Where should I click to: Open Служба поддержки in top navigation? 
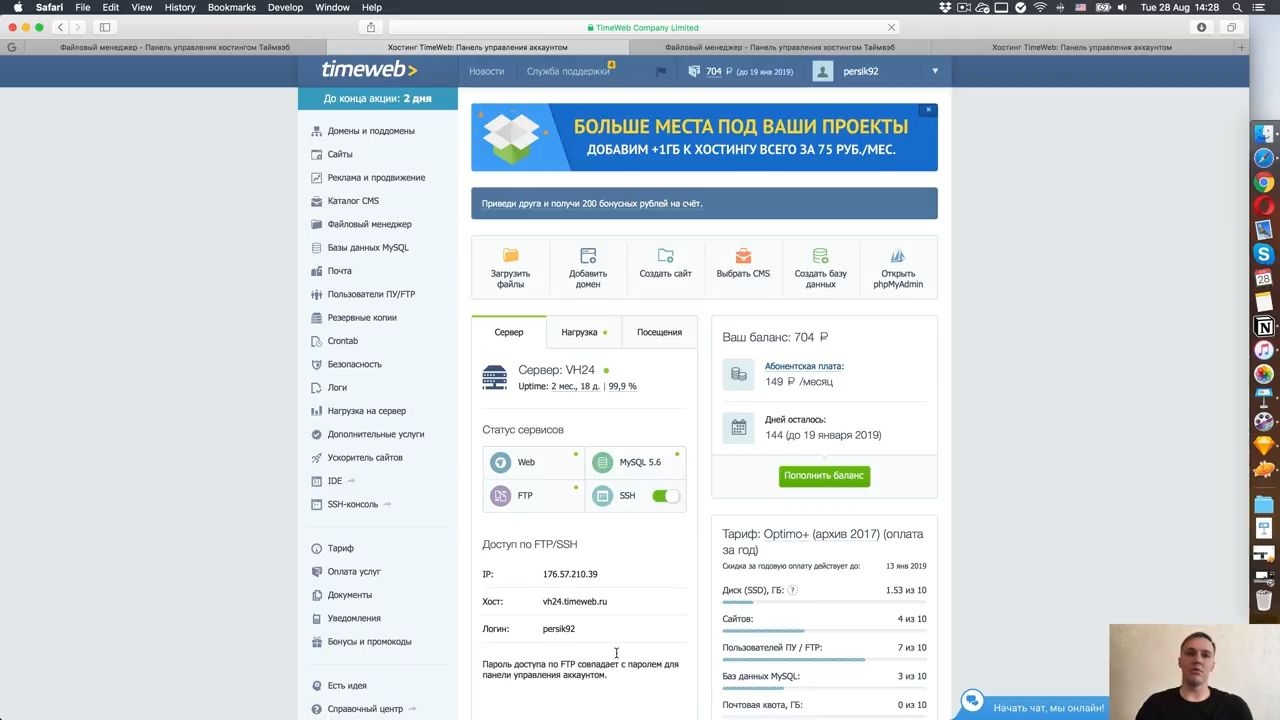click(568, 71)
